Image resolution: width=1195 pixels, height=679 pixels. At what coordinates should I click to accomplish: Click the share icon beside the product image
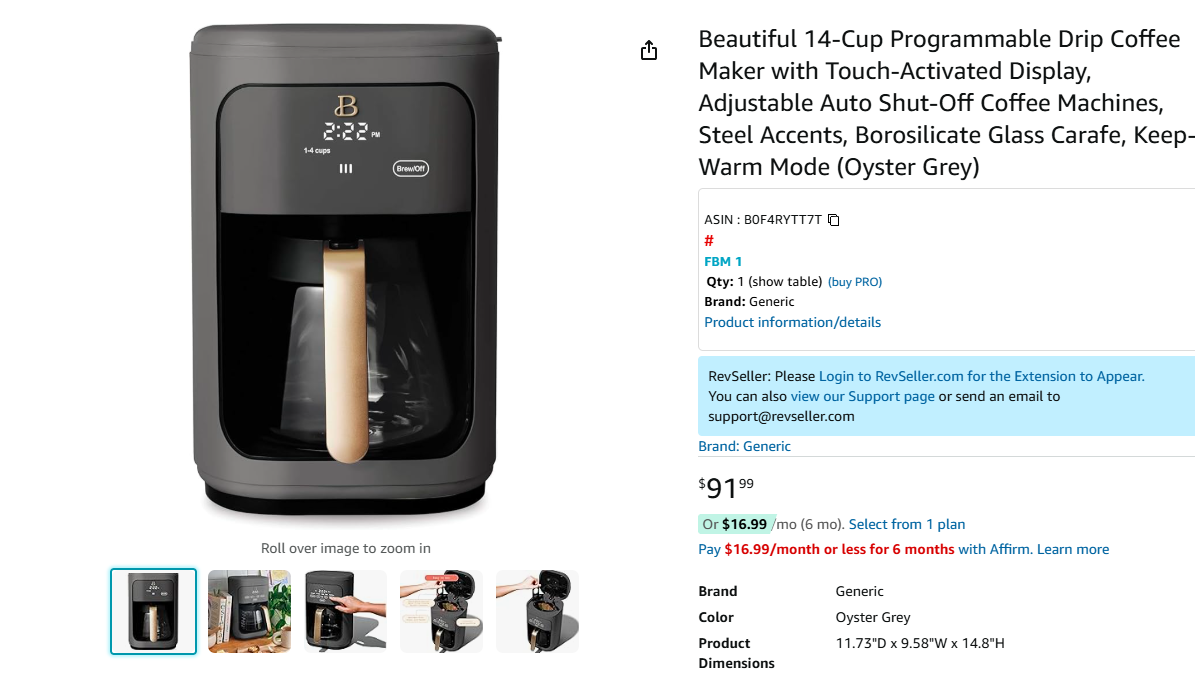point(649,50)
